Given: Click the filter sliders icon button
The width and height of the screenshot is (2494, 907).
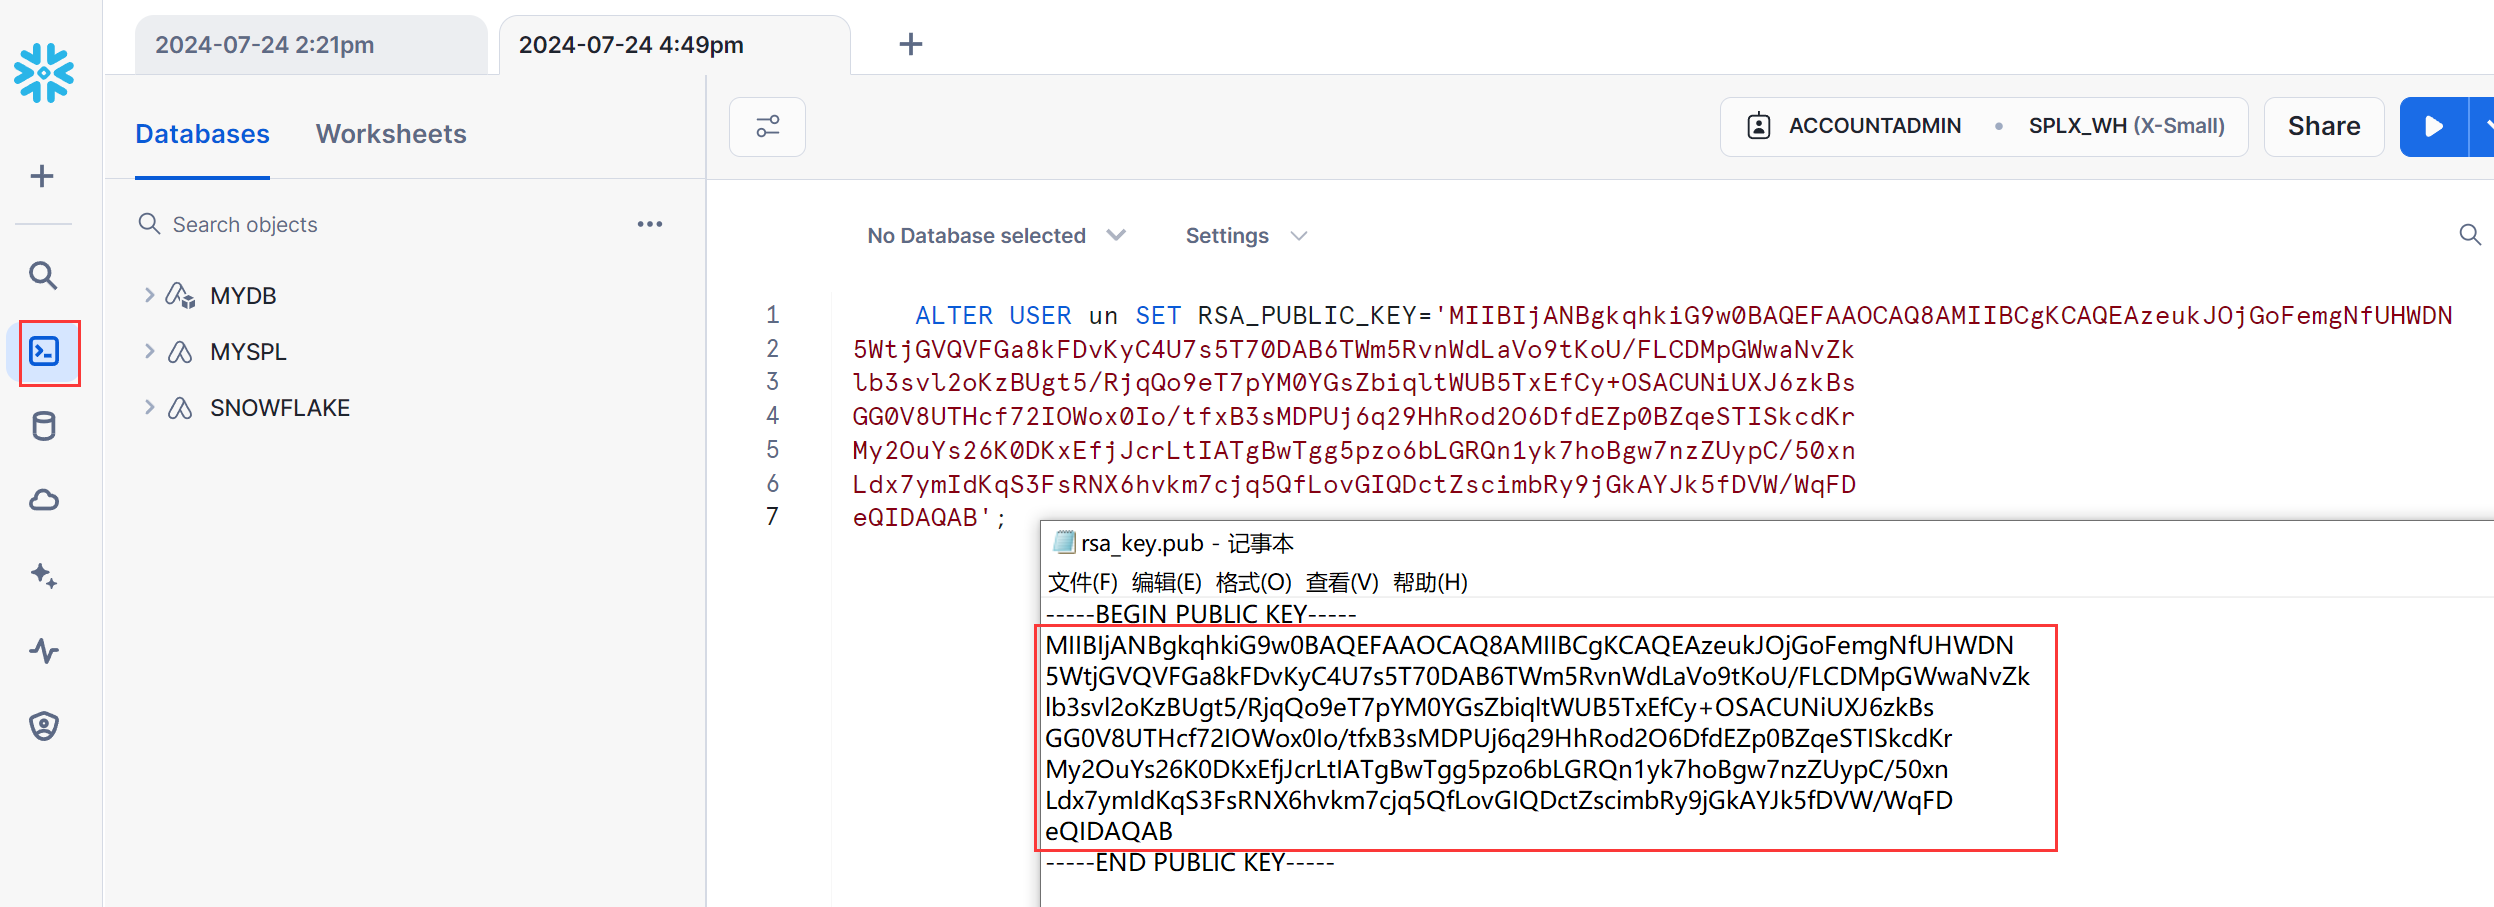Looking at the screenshot, I should pyautogui.click(x=767, y=127).
